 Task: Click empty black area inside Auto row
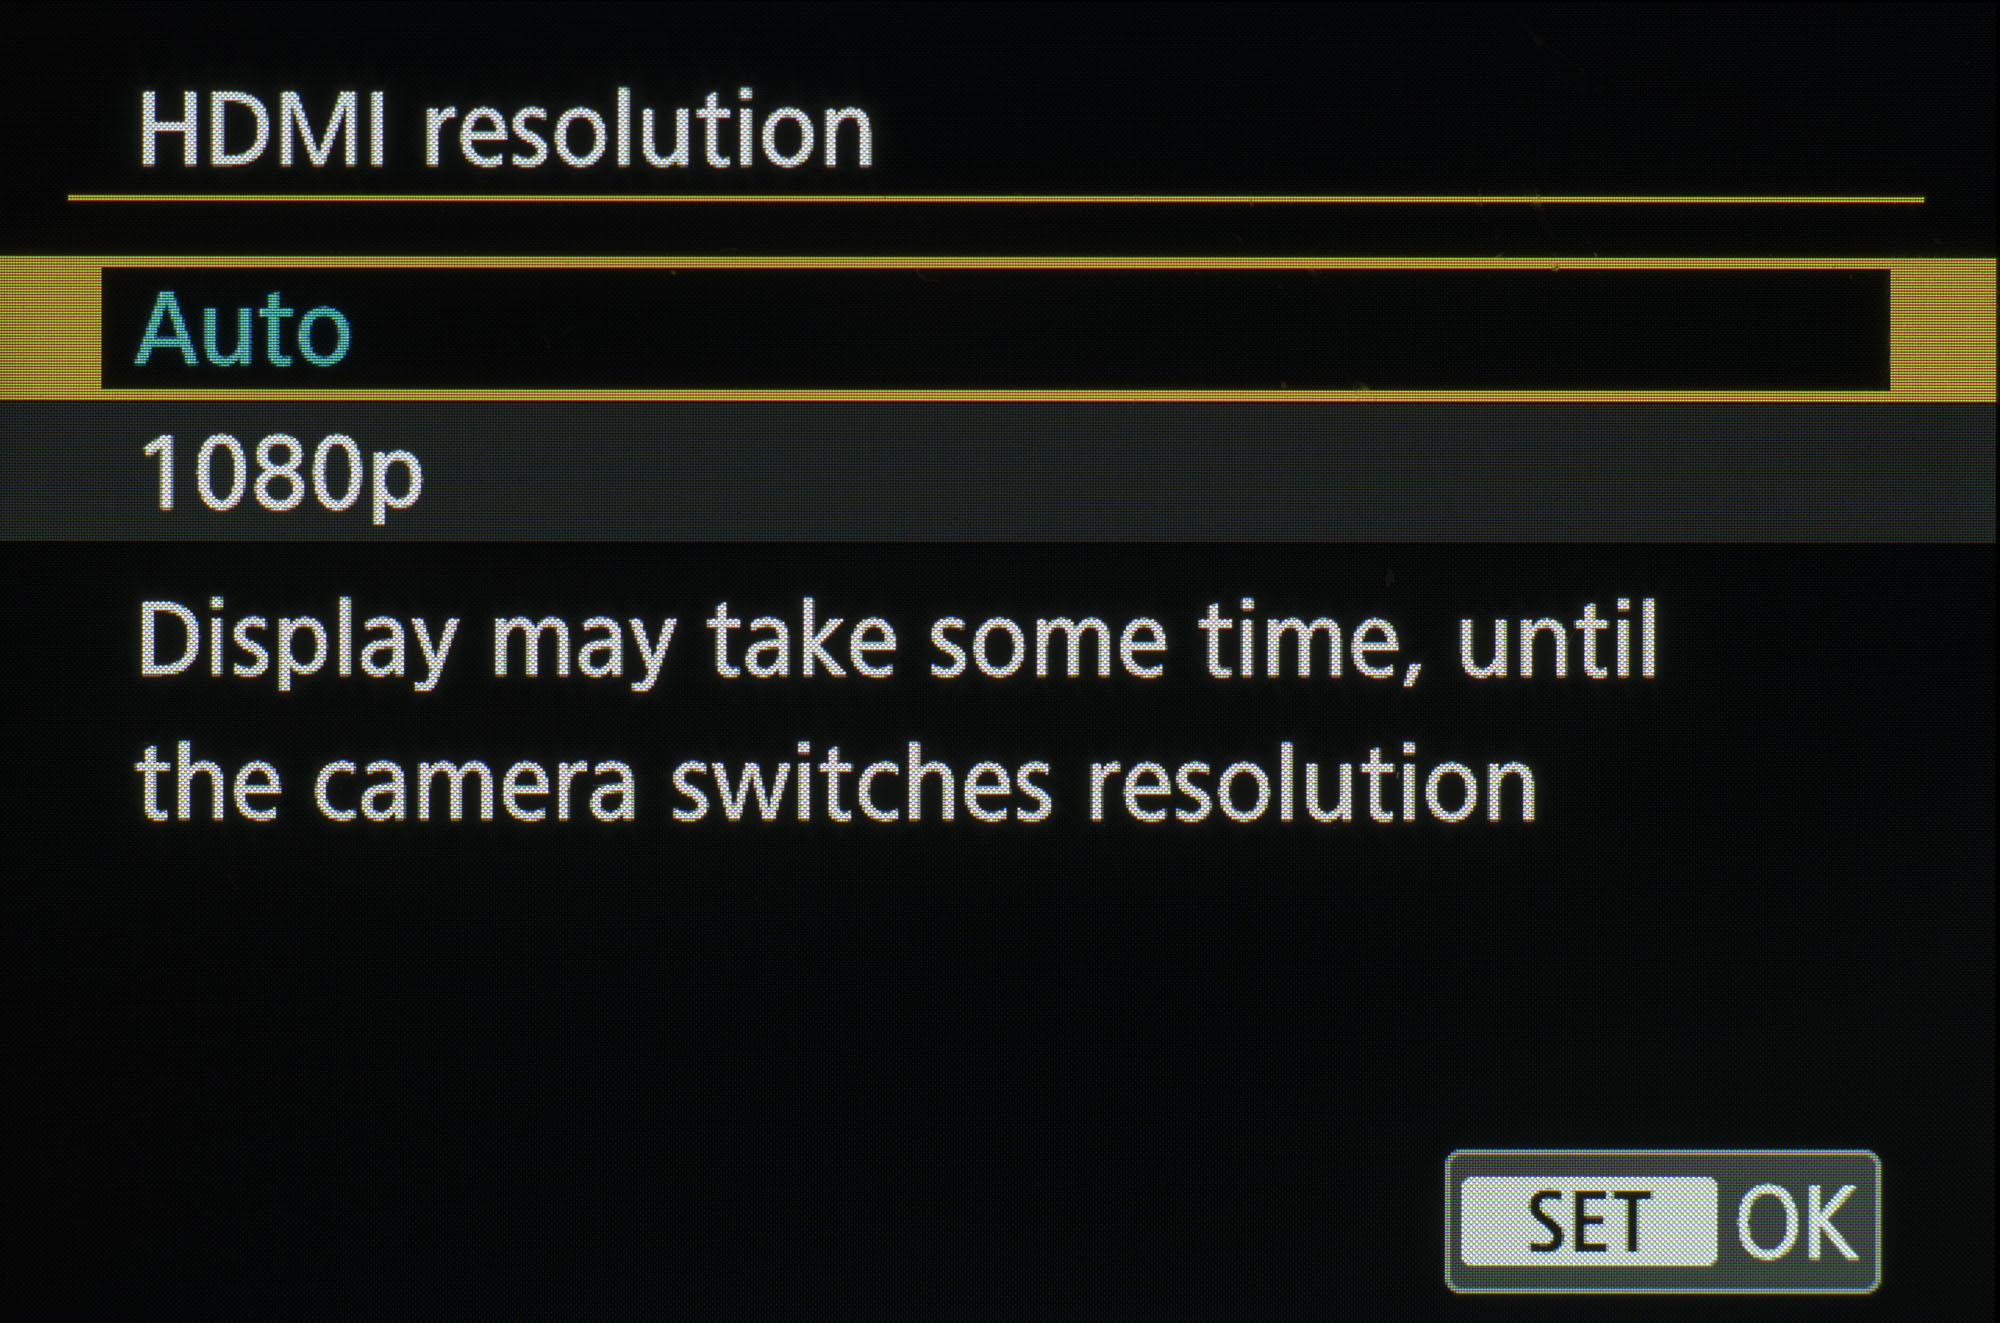tap(1100, 328)
